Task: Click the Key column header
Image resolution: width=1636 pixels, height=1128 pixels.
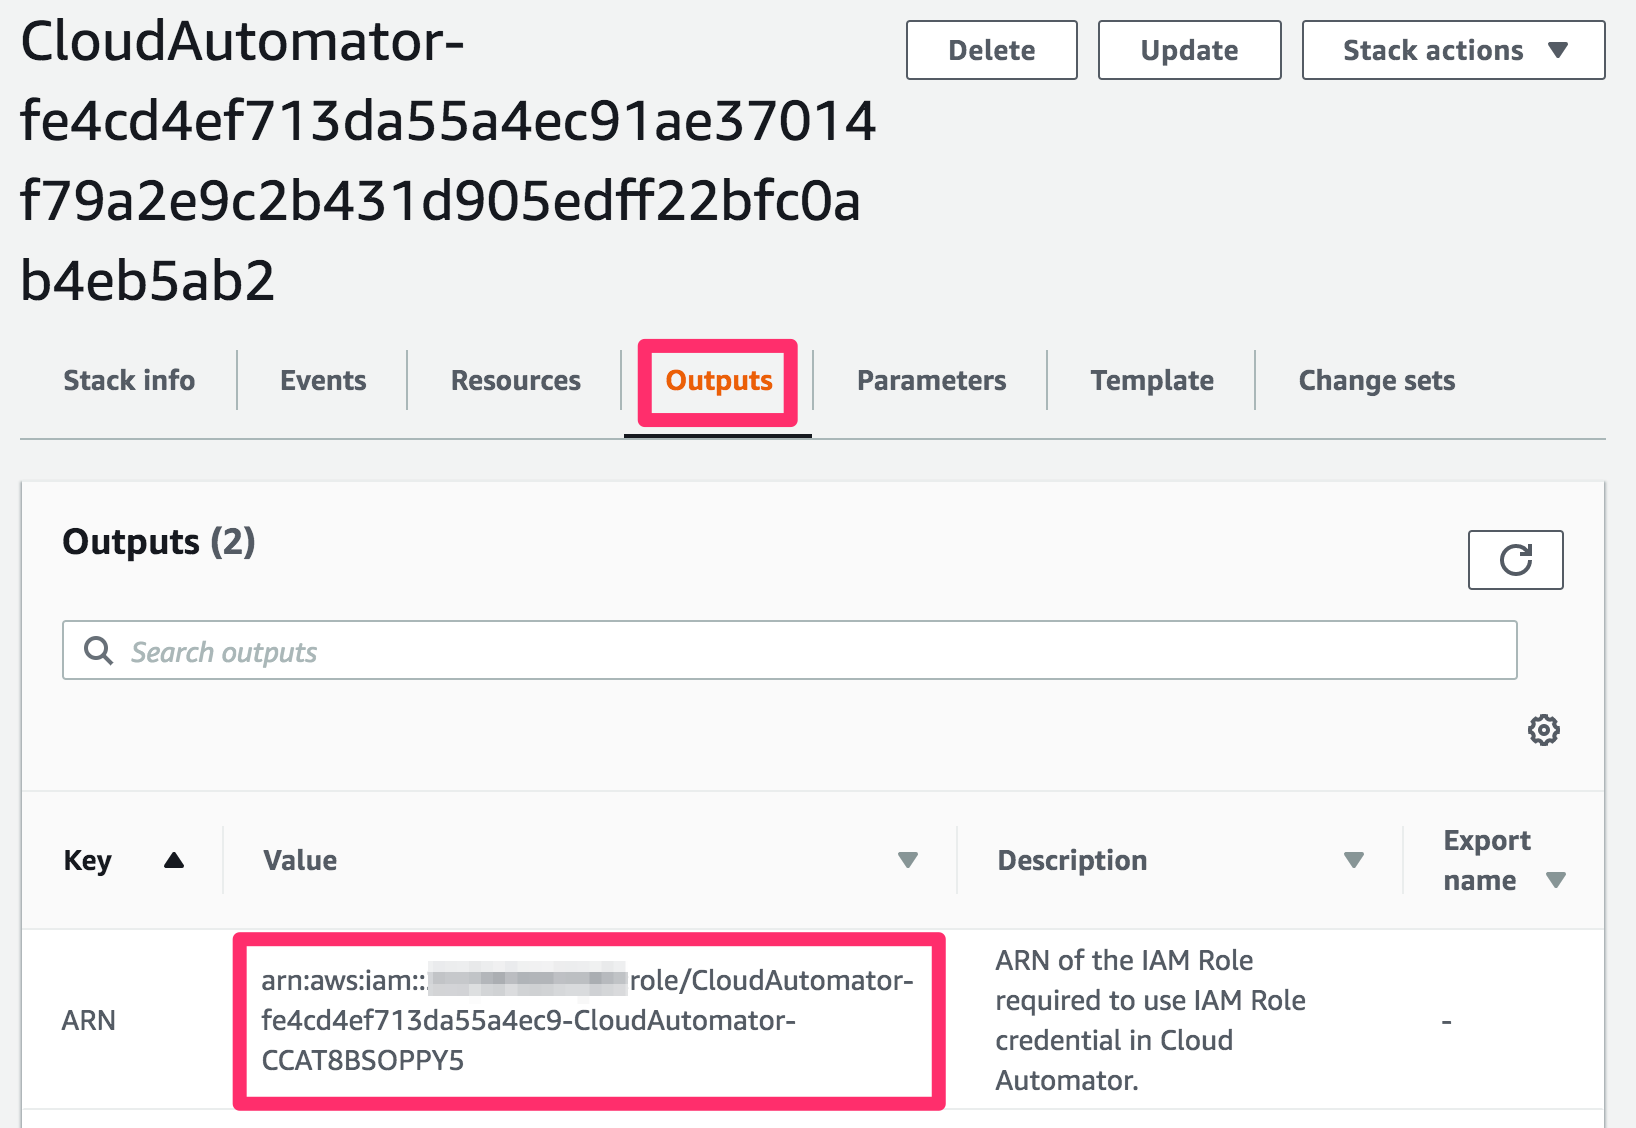Action: point(88,860)
